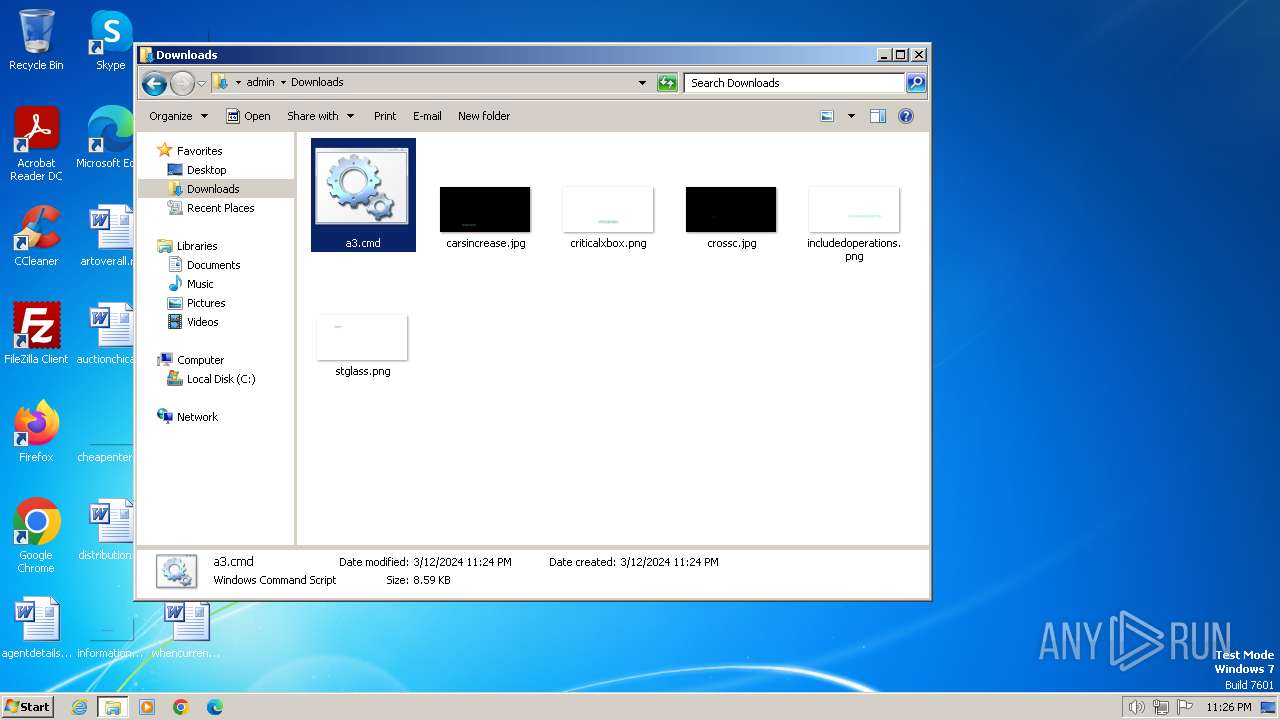1280x720 pixels.
Task: Click the Firefox desktop icon
Action: click(36, 431)
